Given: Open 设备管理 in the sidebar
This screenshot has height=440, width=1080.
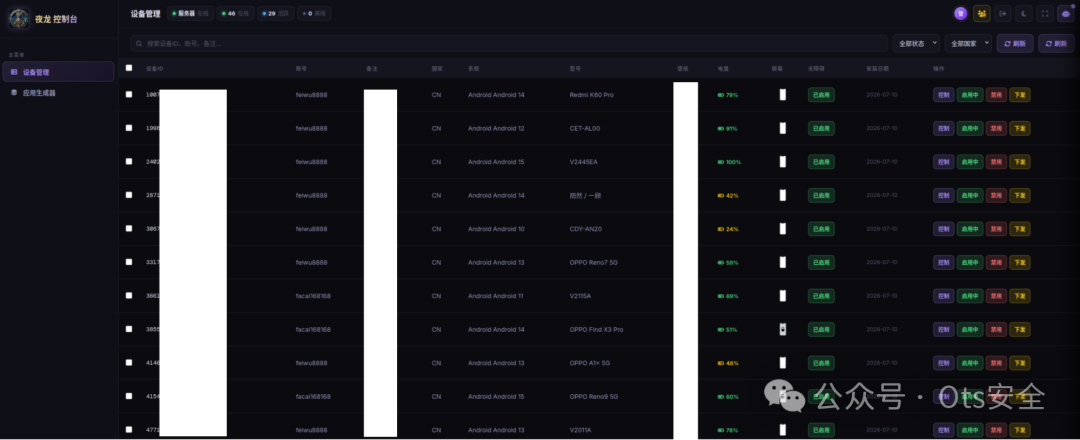Looking at the screenshot, I should click(59, 72).
